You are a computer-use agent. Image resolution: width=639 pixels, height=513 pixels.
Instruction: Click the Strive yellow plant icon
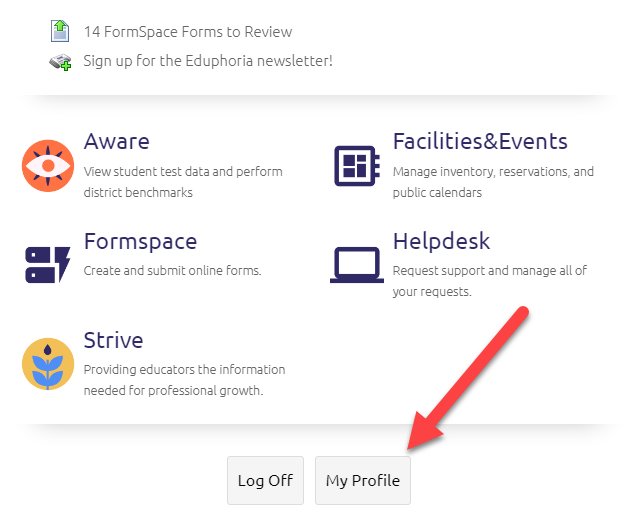click(x=48, y=364)
